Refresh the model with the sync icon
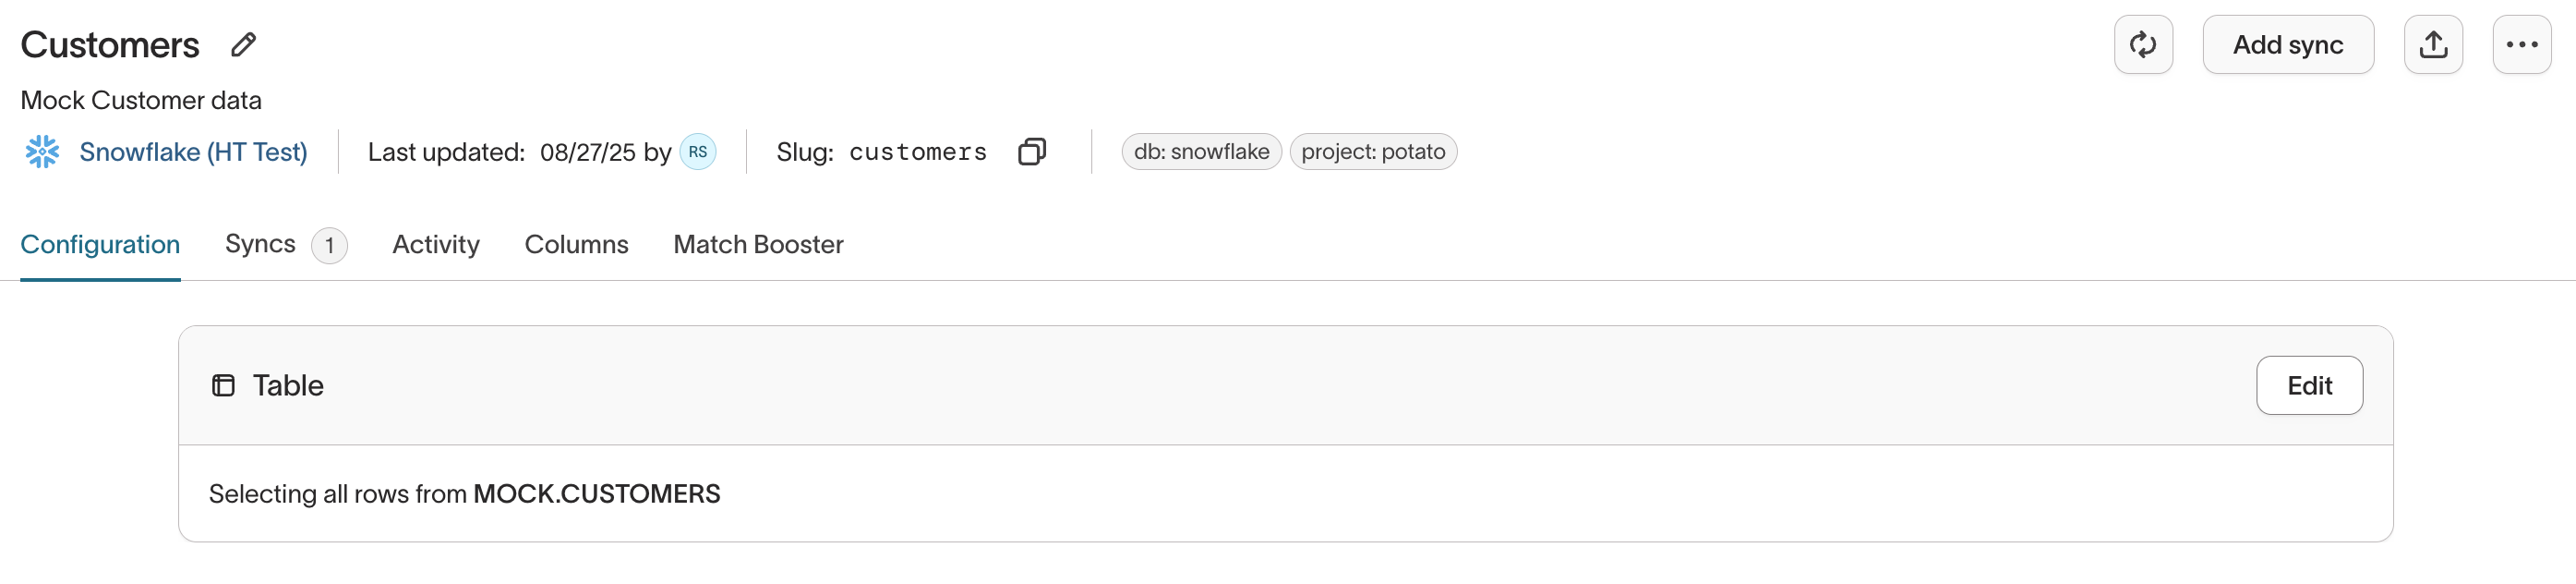Screen dimensions: 2576x584 (2143, 44)
